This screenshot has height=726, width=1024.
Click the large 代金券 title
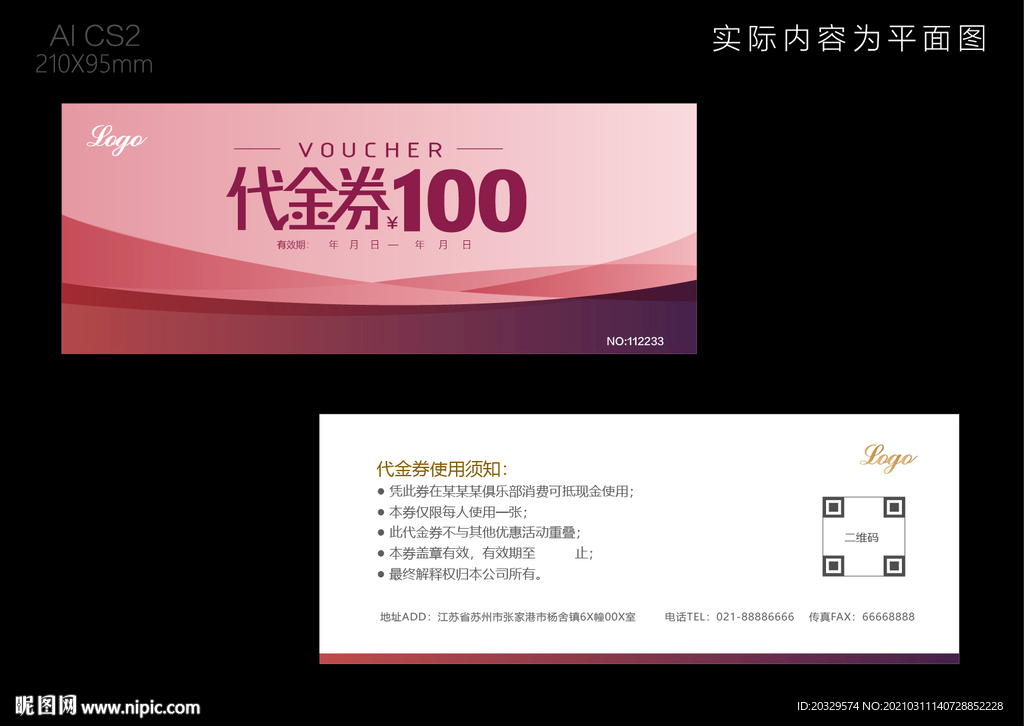(x=307, y=198)
